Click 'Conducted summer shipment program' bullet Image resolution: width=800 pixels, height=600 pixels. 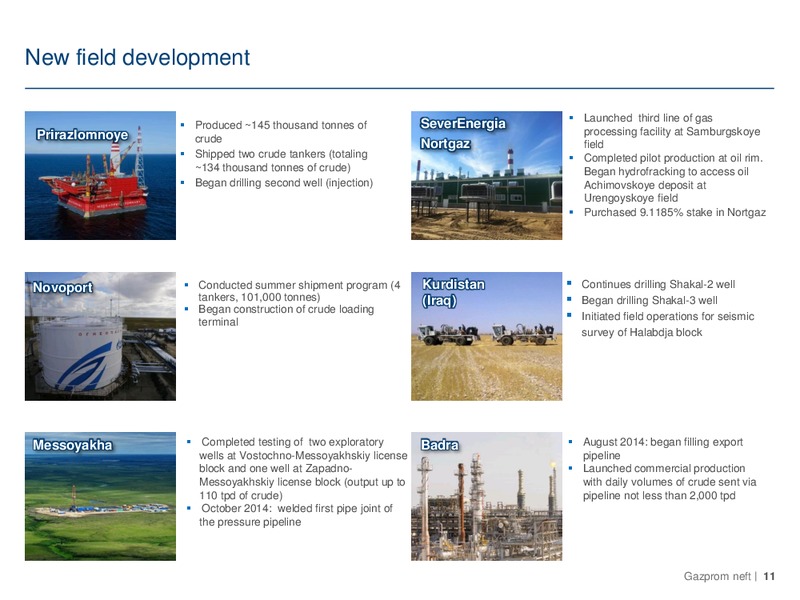tap(299, 291)
